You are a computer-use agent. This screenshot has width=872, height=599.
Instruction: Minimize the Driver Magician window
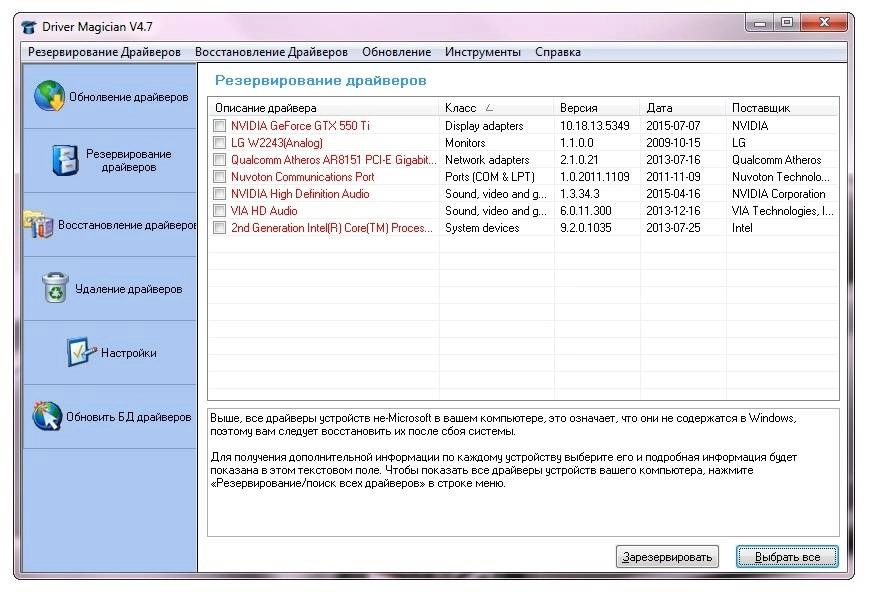click(x=760, y=23)
